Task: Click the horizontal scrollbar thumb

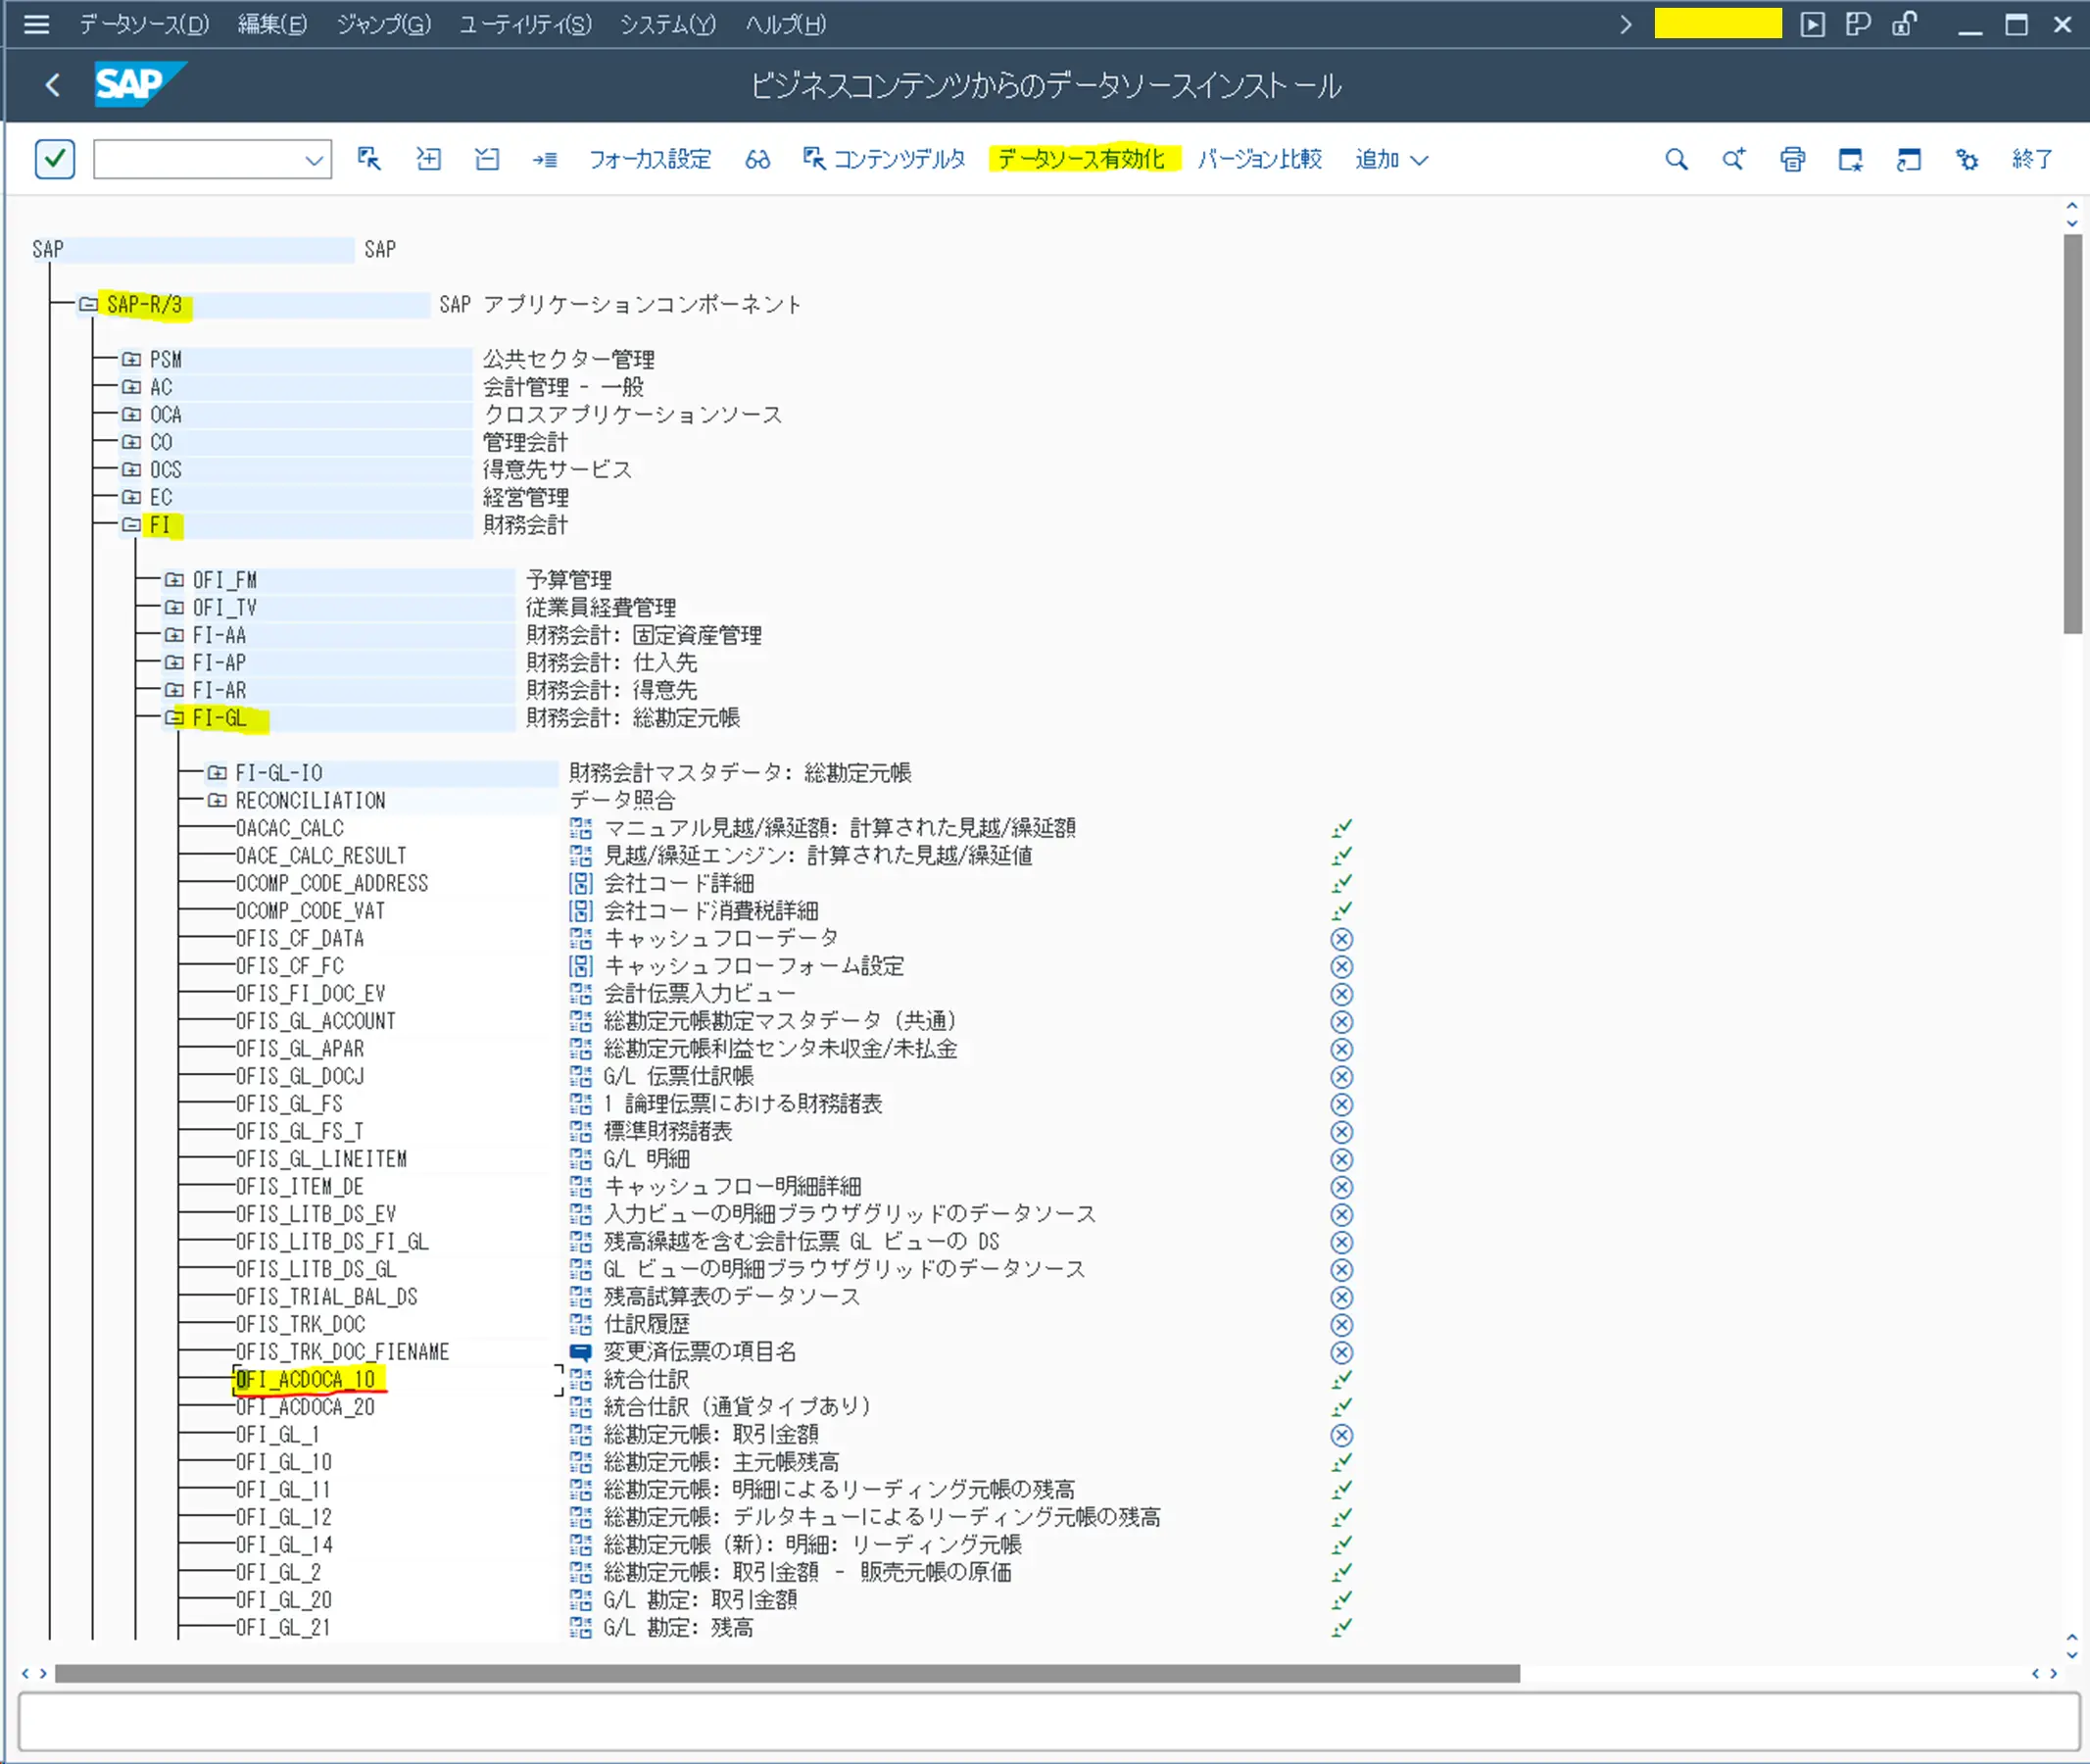Action: [x=787, y=1673]
